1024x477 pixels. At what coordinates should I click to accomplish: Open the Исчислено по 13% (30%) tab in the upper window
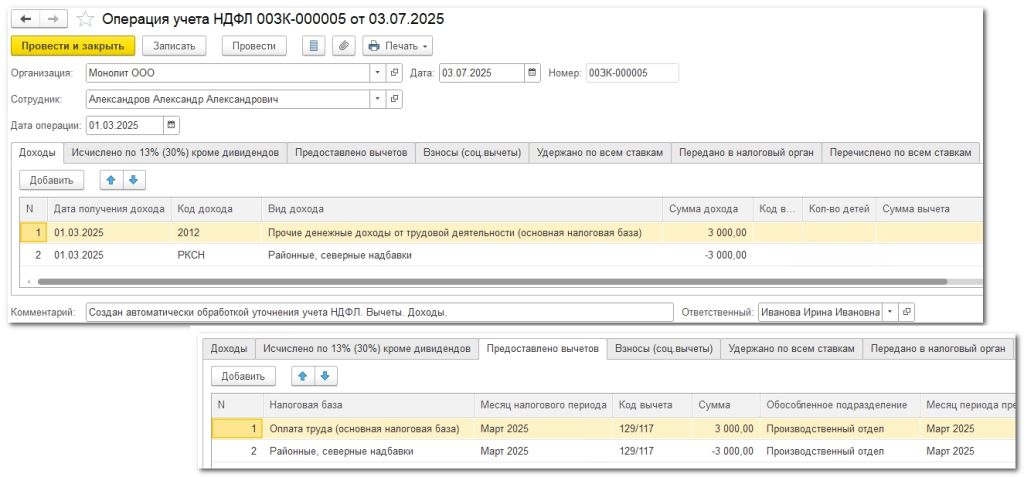175,152
